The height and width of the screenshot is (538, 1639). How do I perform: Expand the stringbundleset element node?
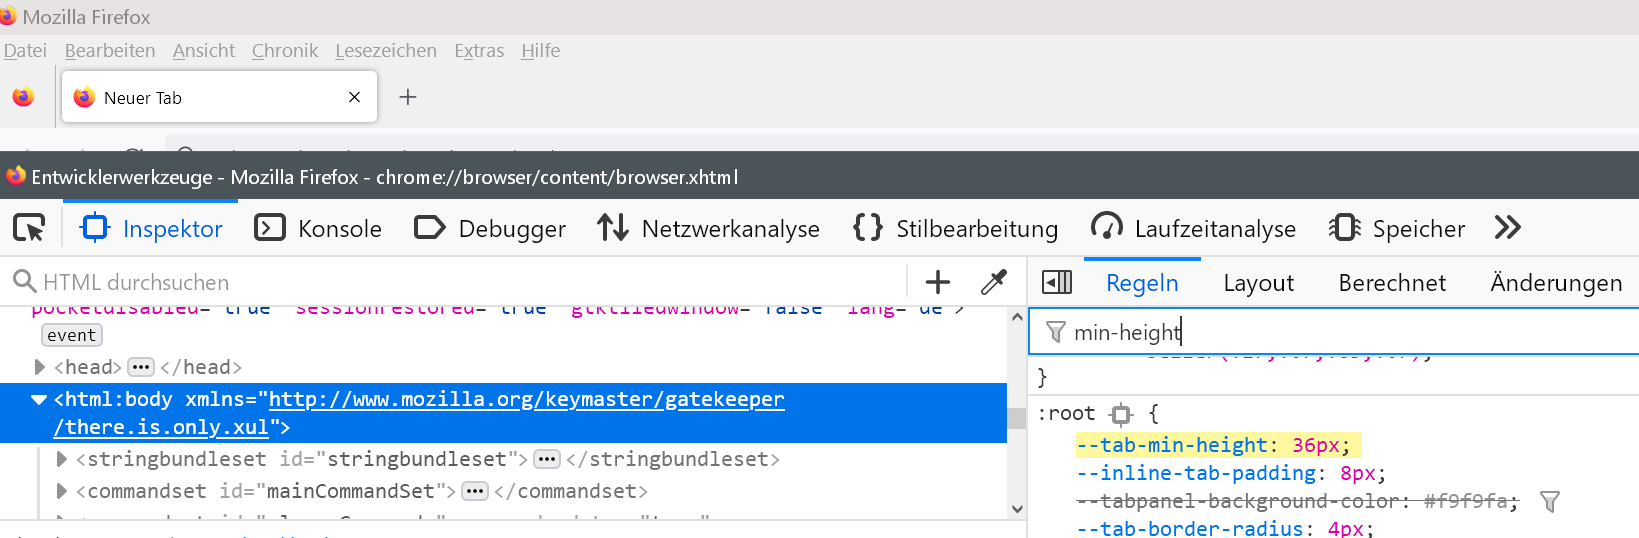(x=62, y=459)
